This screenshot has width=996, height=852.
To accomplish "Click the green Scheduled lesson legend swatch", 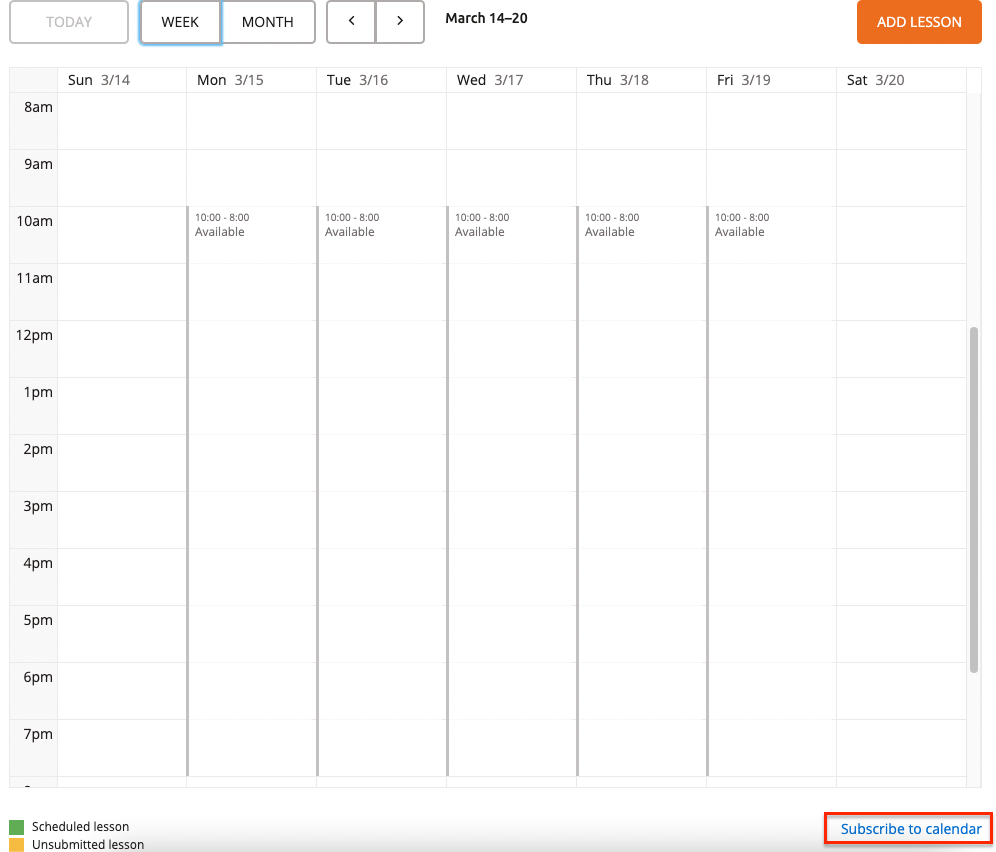I will (17, 827).
